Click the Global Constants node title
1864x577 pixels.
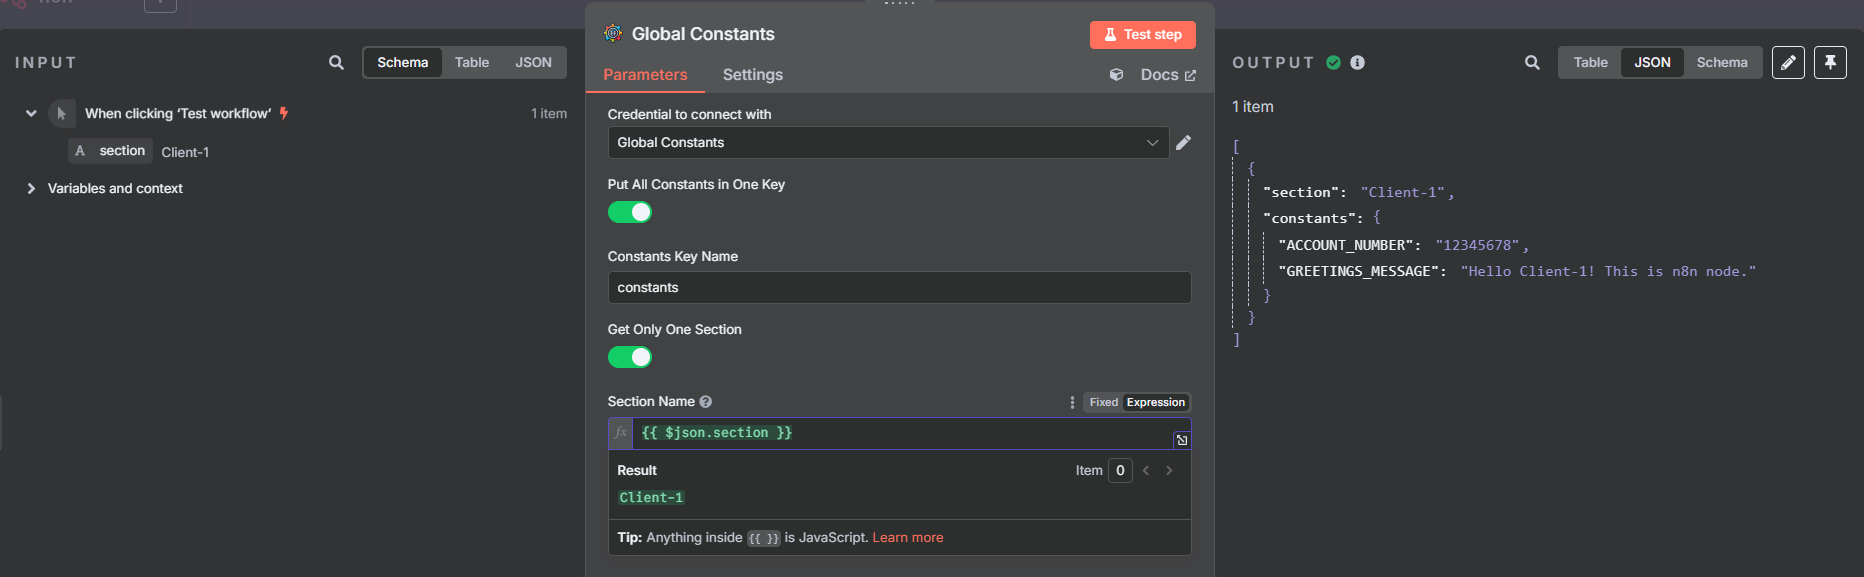(703, 34)
